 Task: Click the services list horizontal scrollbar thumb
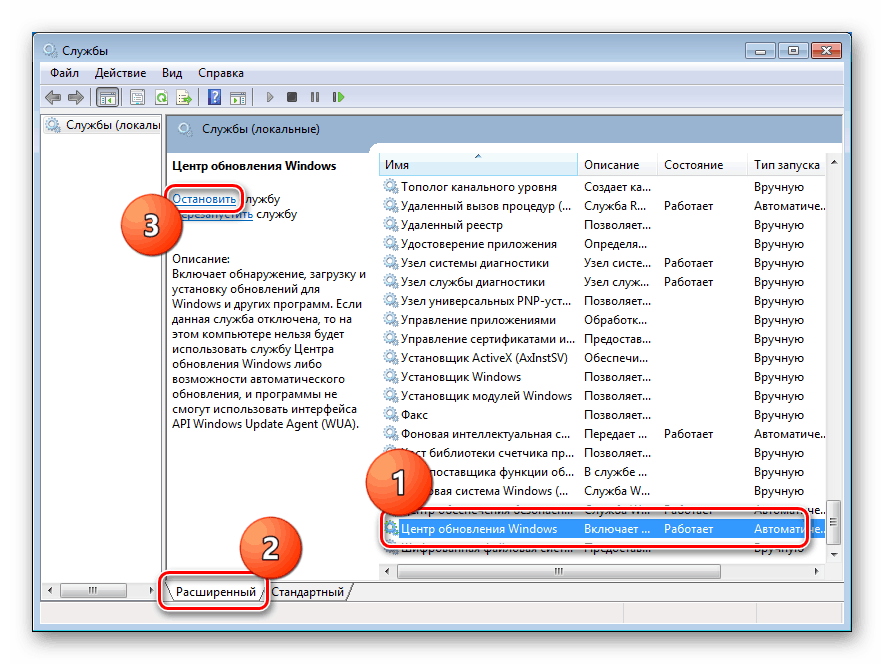[559, 572]
